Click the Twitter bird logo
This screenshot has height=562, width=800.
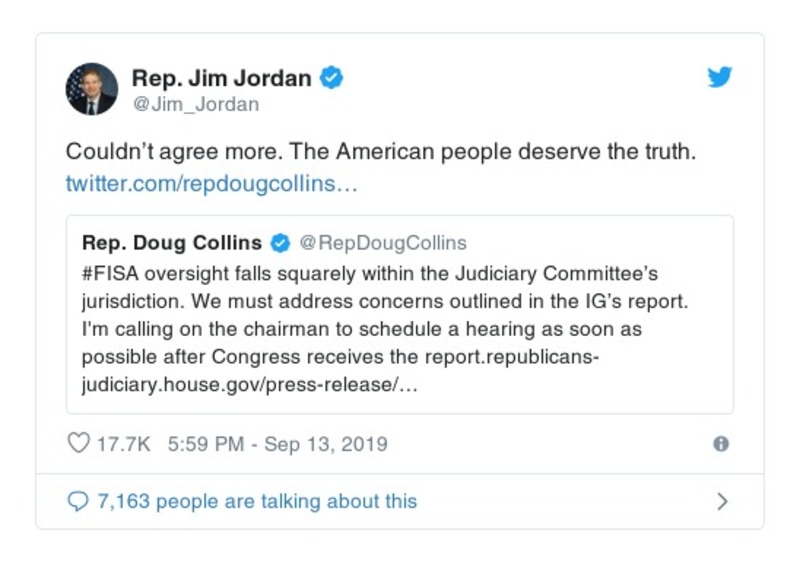(720, 77)
